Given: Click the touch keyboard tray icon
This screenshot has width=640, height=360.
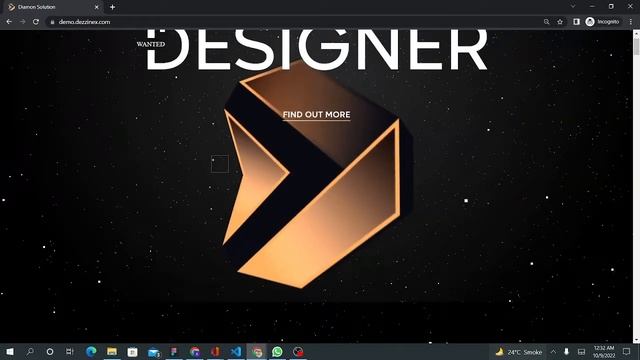Looking at the screenshot, I should [582, 352].
